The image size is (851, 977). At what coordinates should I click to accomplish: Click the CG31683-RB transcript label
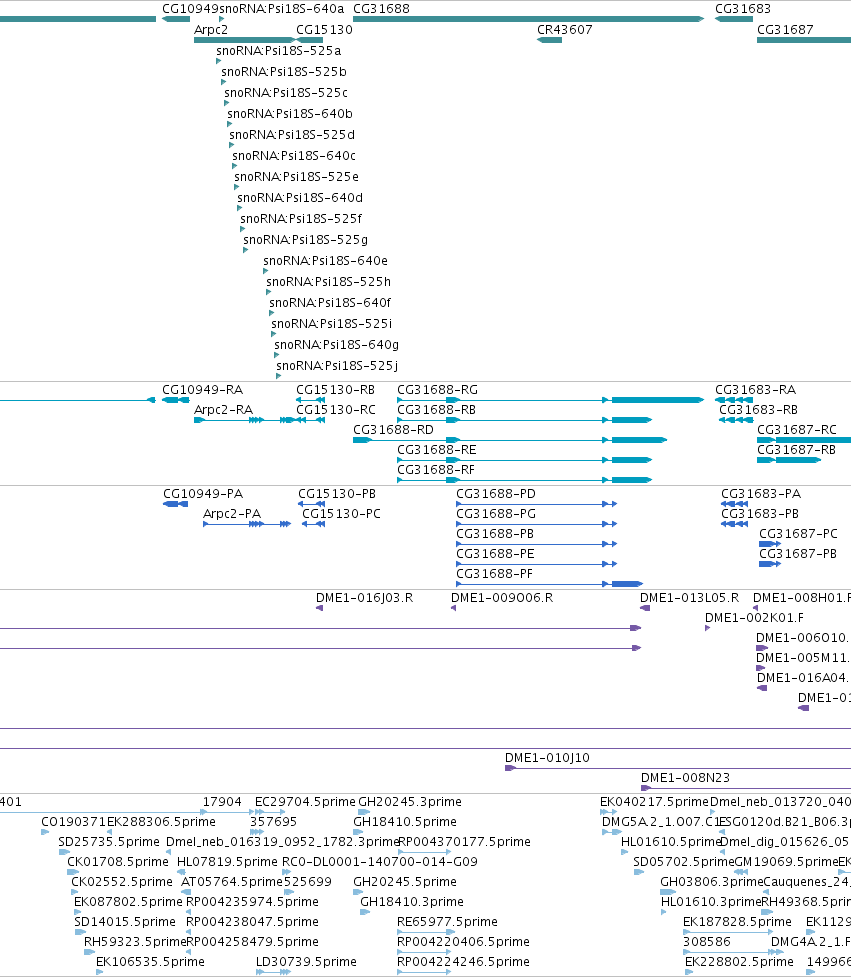tap(758, 410)
